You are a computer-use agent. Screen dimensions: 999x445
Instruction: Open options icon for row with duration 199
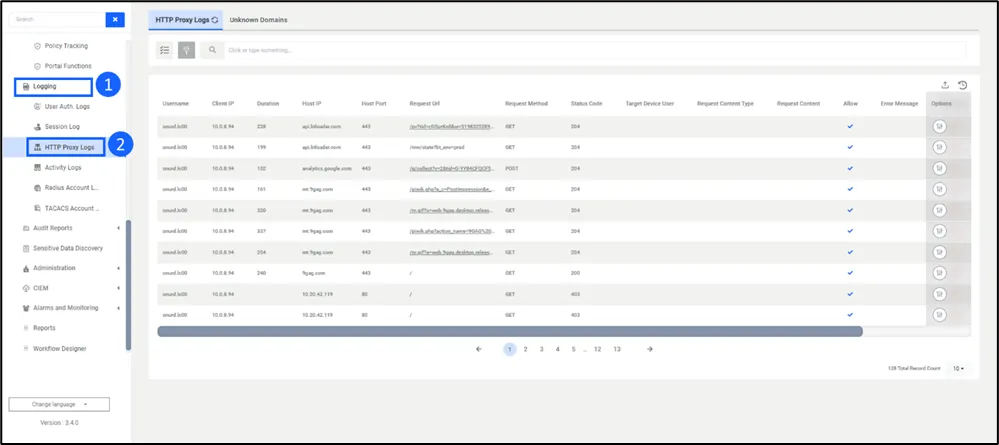point(939,147)
